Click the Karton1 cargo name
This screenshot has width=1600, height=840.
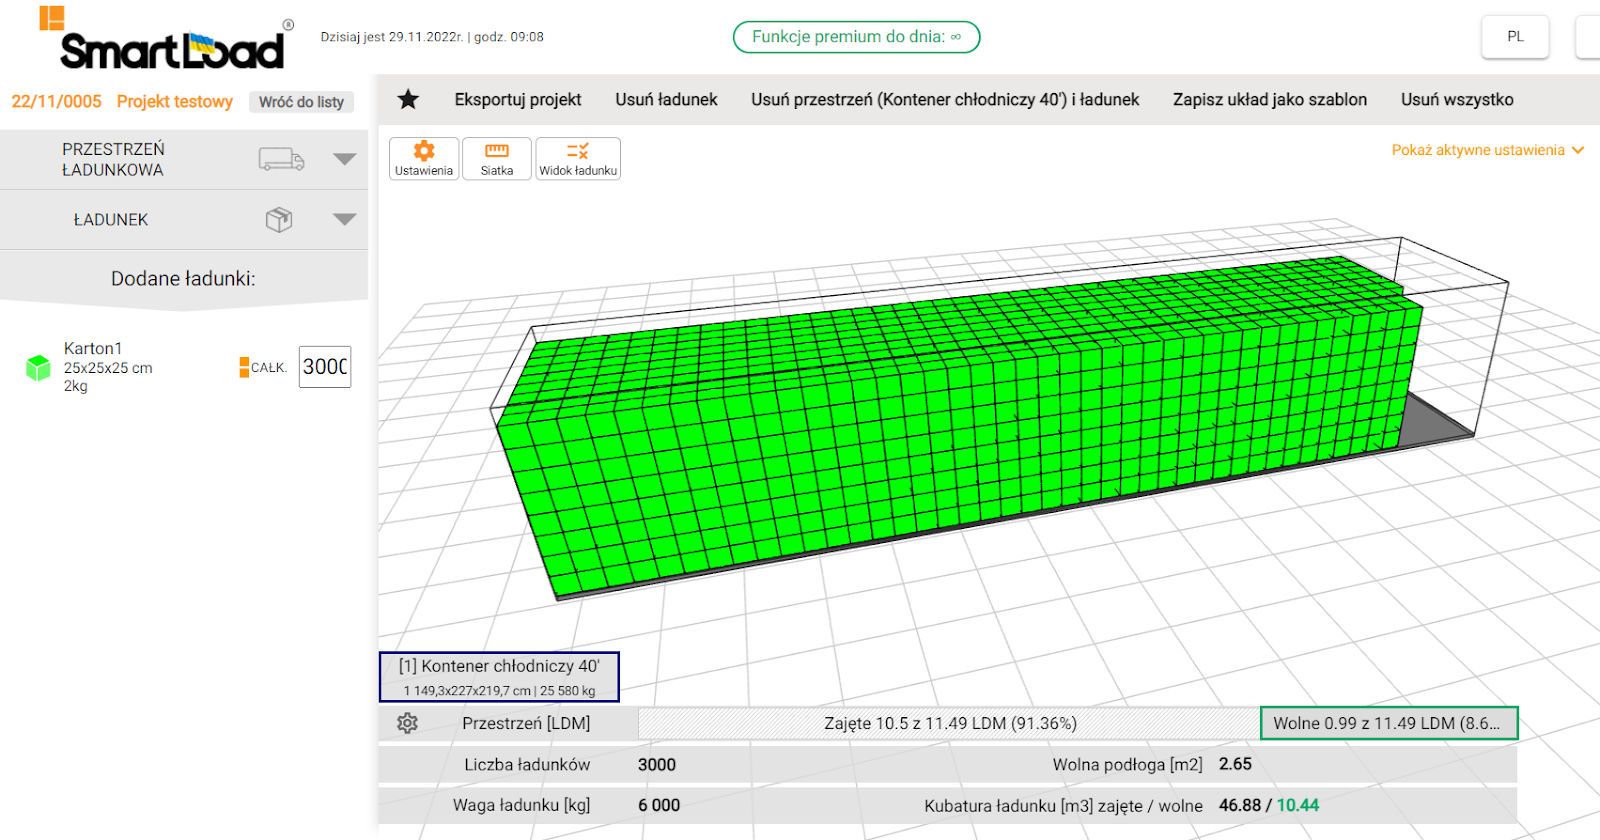coord(93,348)
